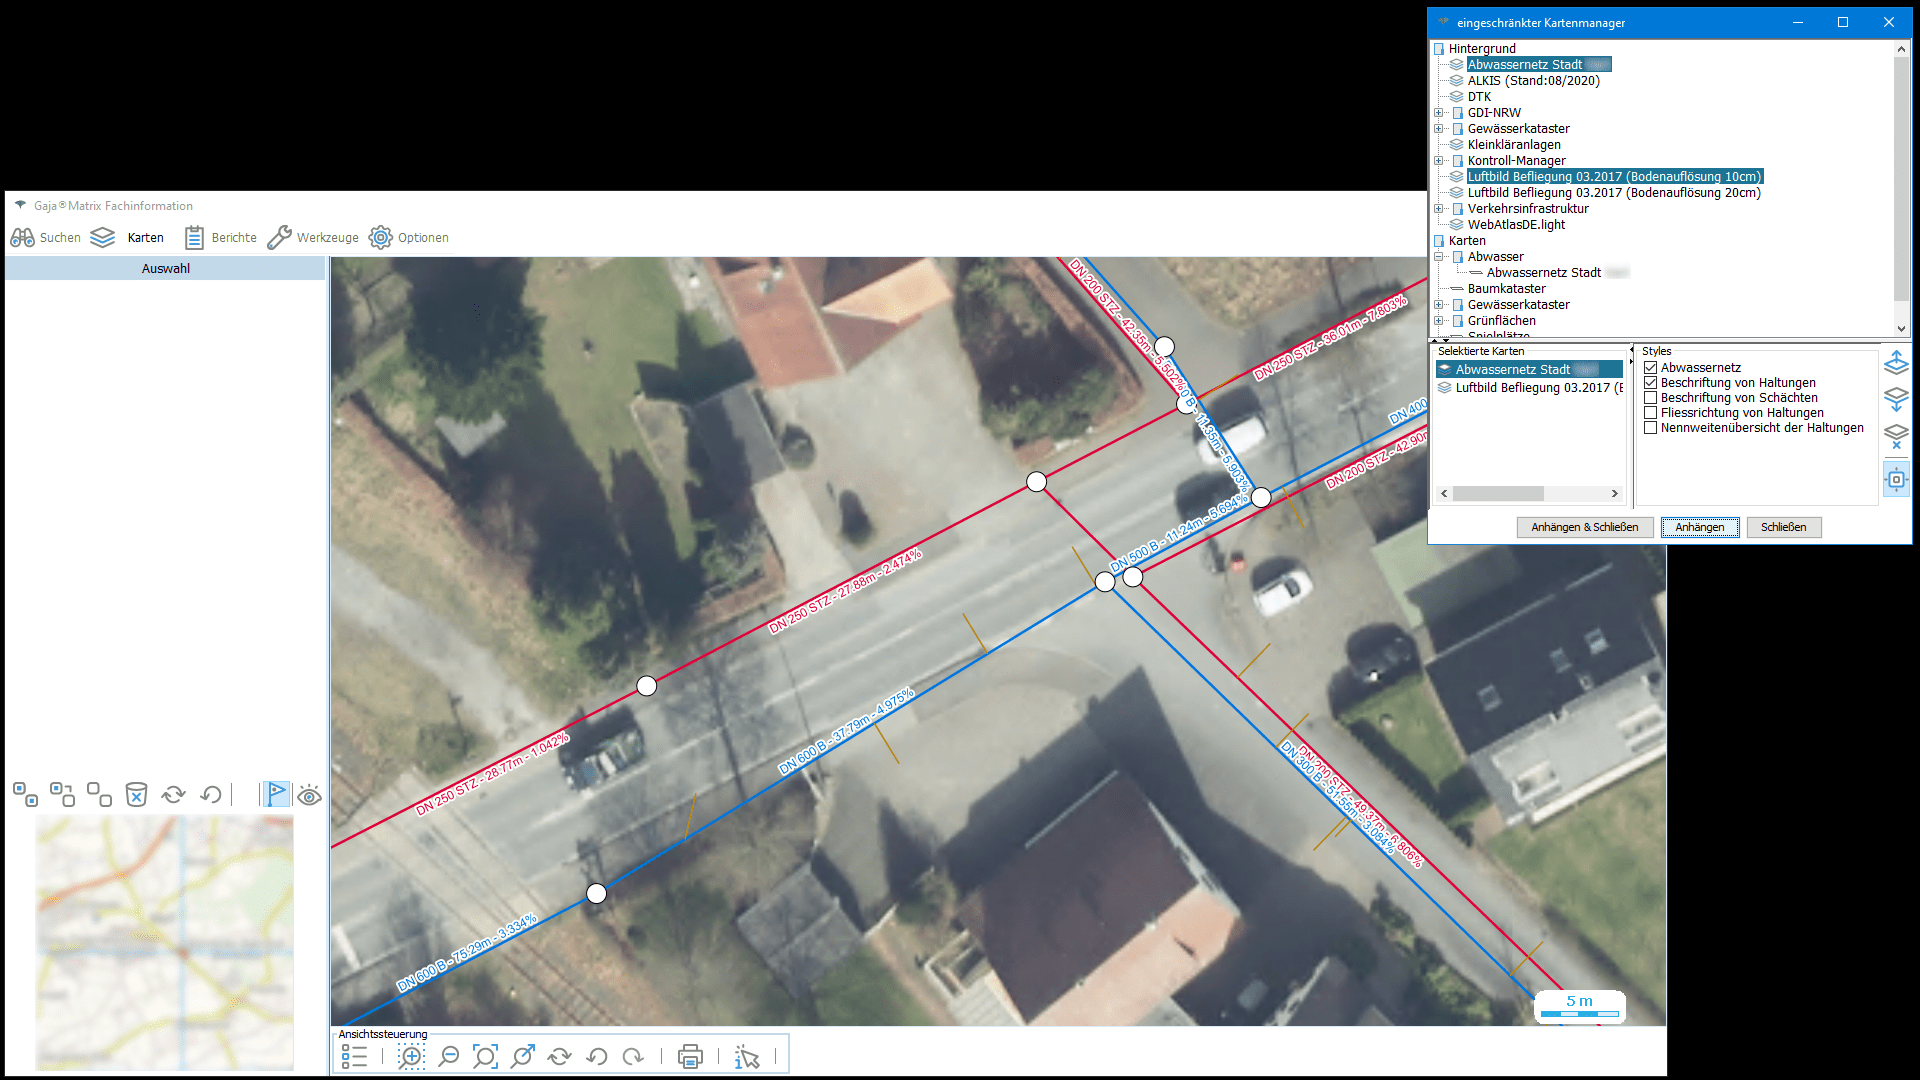This screenshot has height=1080, width=1920.
Task: Enable Fliessrichtung von Haltungen checkbox
Action: (1651, 413)
